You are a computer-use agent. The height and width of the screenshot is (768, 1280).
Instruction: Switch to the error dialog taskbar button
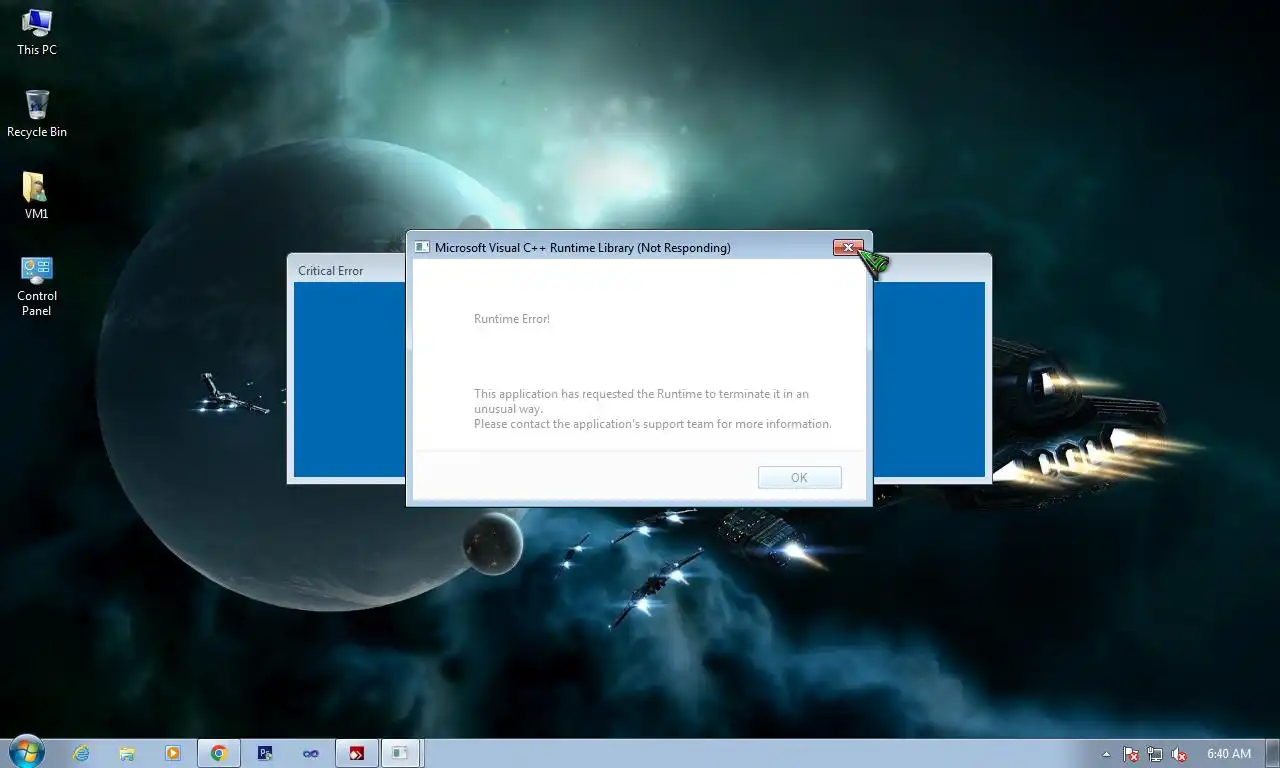pos(400,753)
